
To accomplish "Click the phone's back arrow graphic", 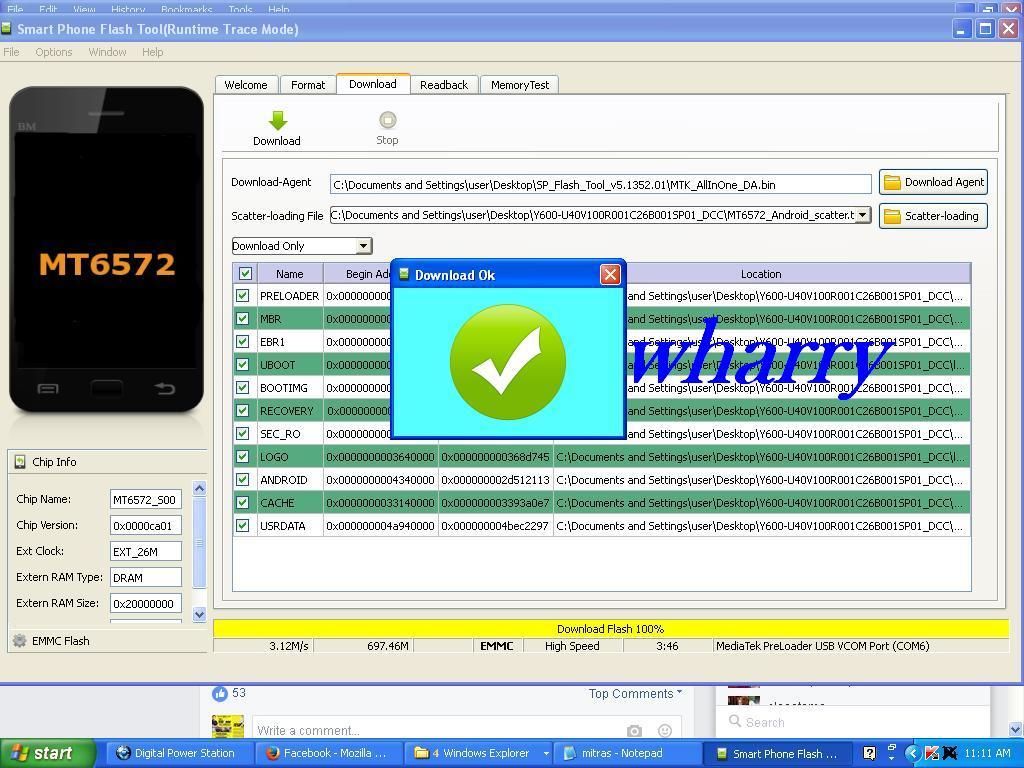I will pyautogui.click(x=164, y=388).
